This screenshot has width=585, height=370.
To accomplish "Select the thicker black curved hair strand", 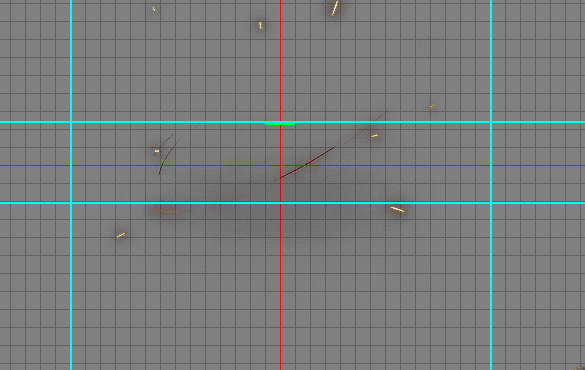I will pyautogui.click(x=169, y=156).
